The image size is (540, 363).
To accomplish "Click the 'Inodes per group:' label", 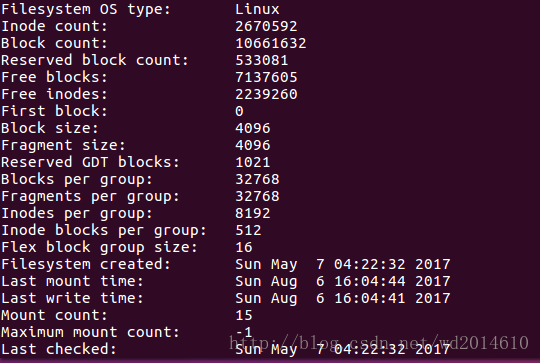I will pyautogui.click(x=77, y=213).
